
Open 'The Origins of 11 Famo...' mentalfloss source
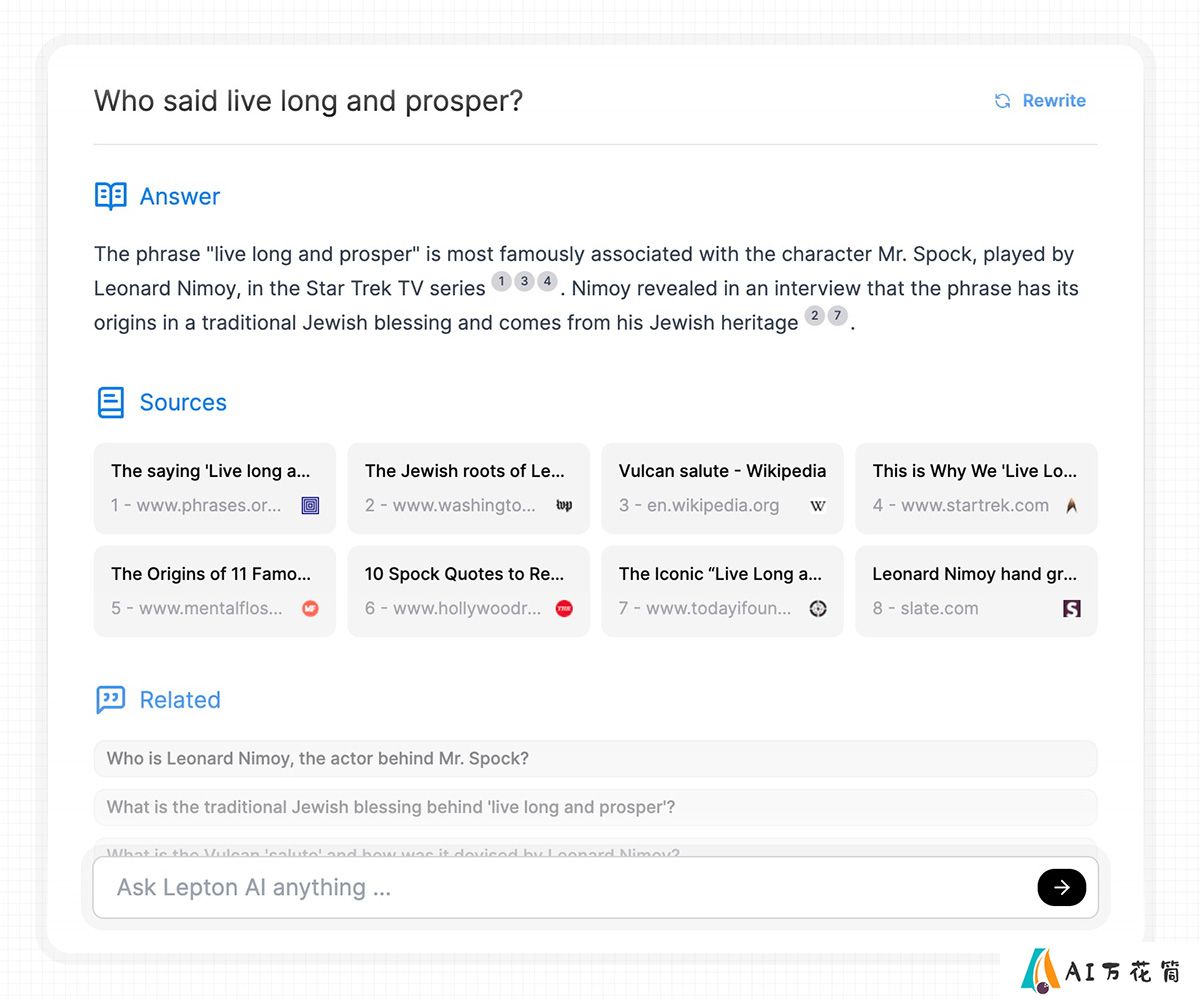click(x=215, y=591)
